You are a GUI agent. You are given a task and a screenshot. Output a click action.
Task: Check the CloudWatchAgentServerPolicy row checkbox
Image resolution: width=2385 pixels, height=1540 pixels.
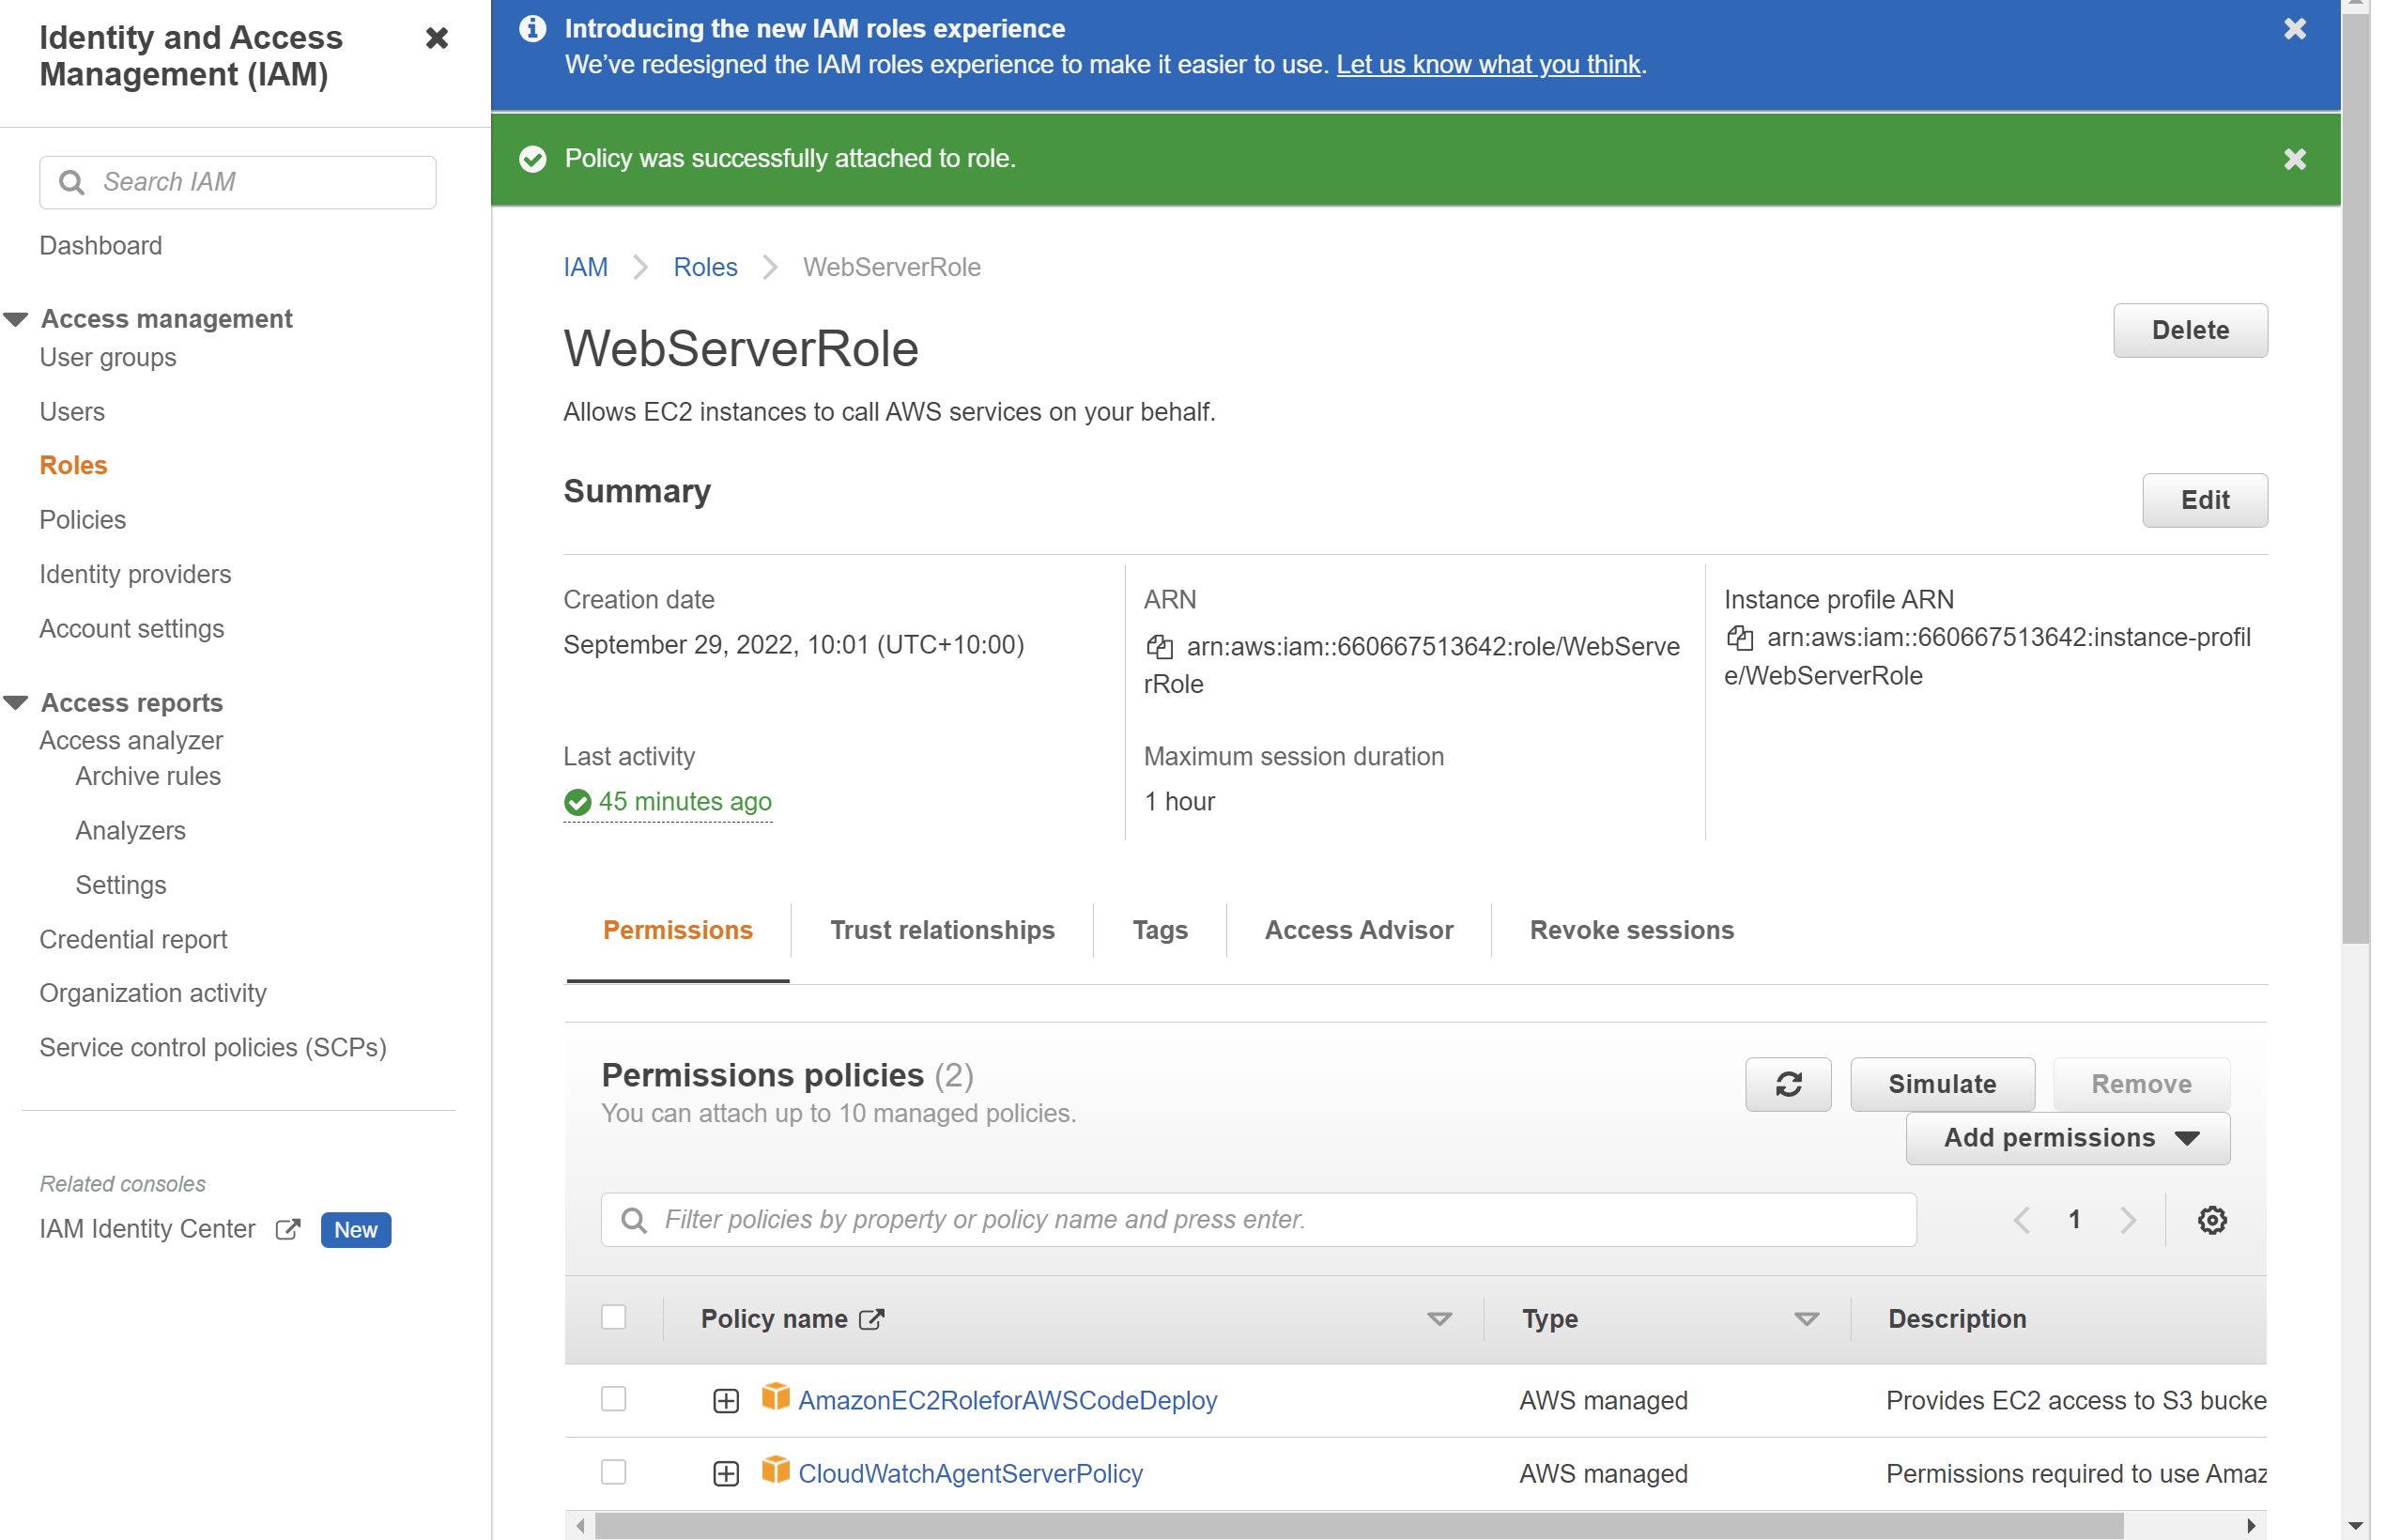tap(613, 1472)
